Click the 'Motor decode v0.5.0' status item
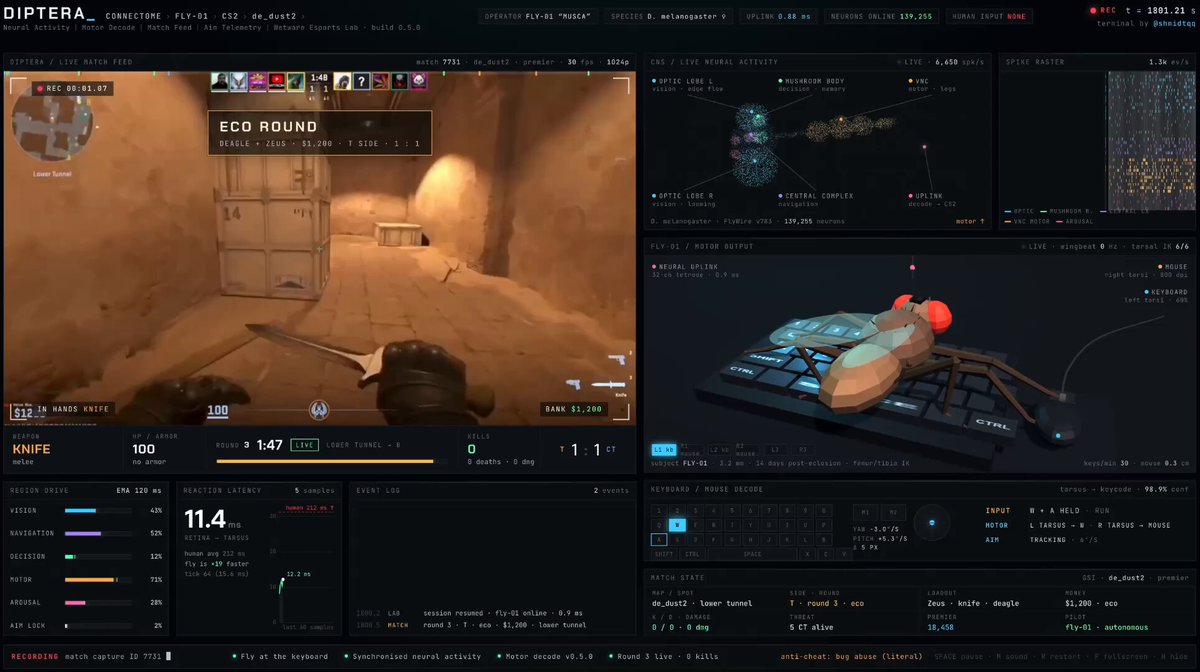Viewport: 1200px width, 672px height. coord(543,657)
